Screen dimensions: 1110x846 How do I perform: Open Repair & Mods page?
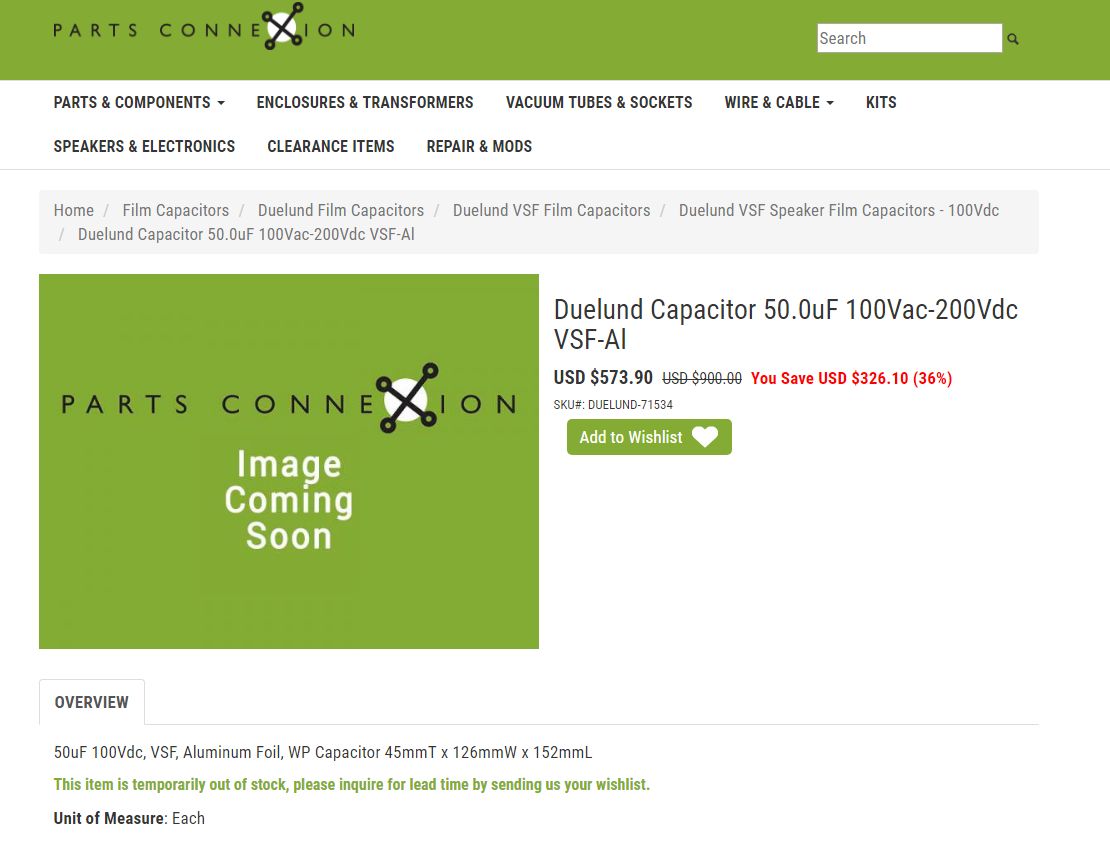(x=479, y=147)
